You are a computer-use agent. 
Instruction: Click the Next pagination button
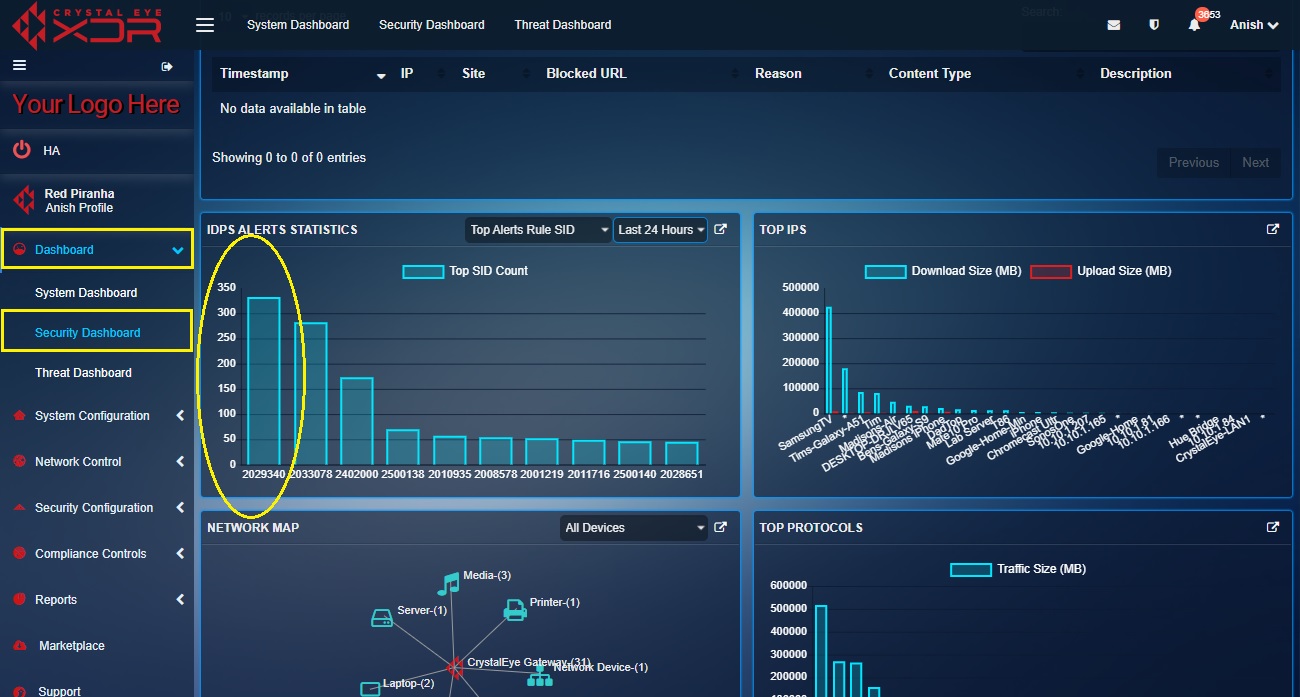tap(1256, 163)
